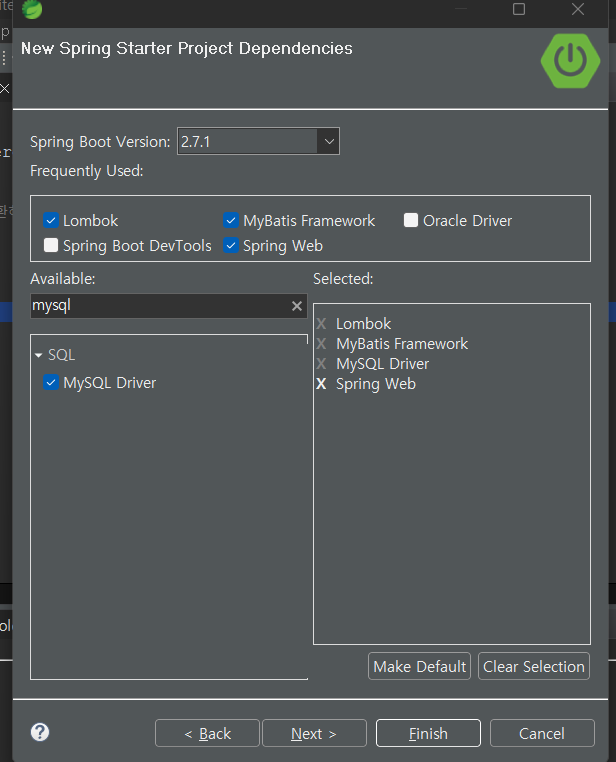The image size is (616, 762).
Task: Uncheck the MyBatis Framework checkbox
Action: coord(231,220)
